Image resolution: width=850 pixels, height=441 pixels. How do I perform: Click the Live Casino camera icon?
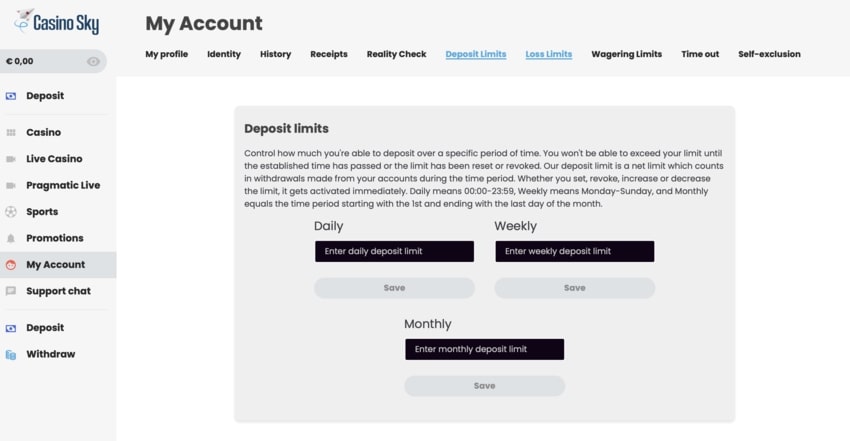[11, 159]
